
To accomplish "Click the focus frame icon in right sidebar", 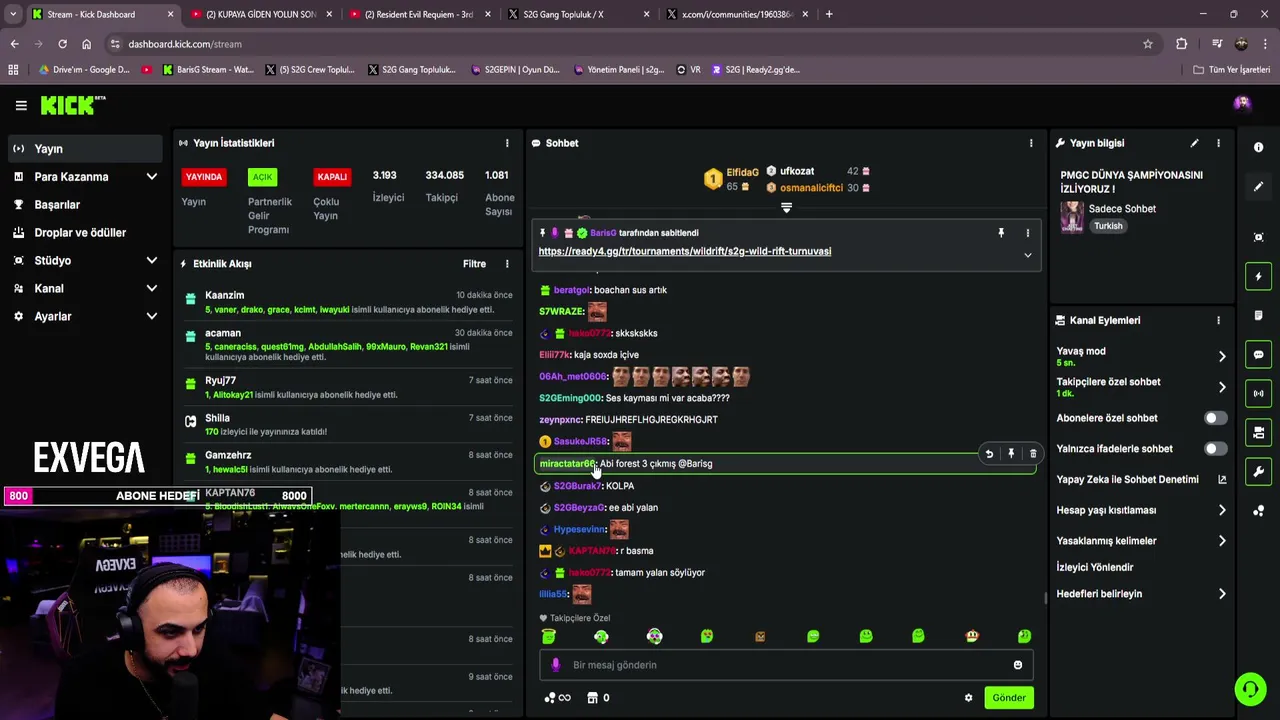I will (1258, 237).
